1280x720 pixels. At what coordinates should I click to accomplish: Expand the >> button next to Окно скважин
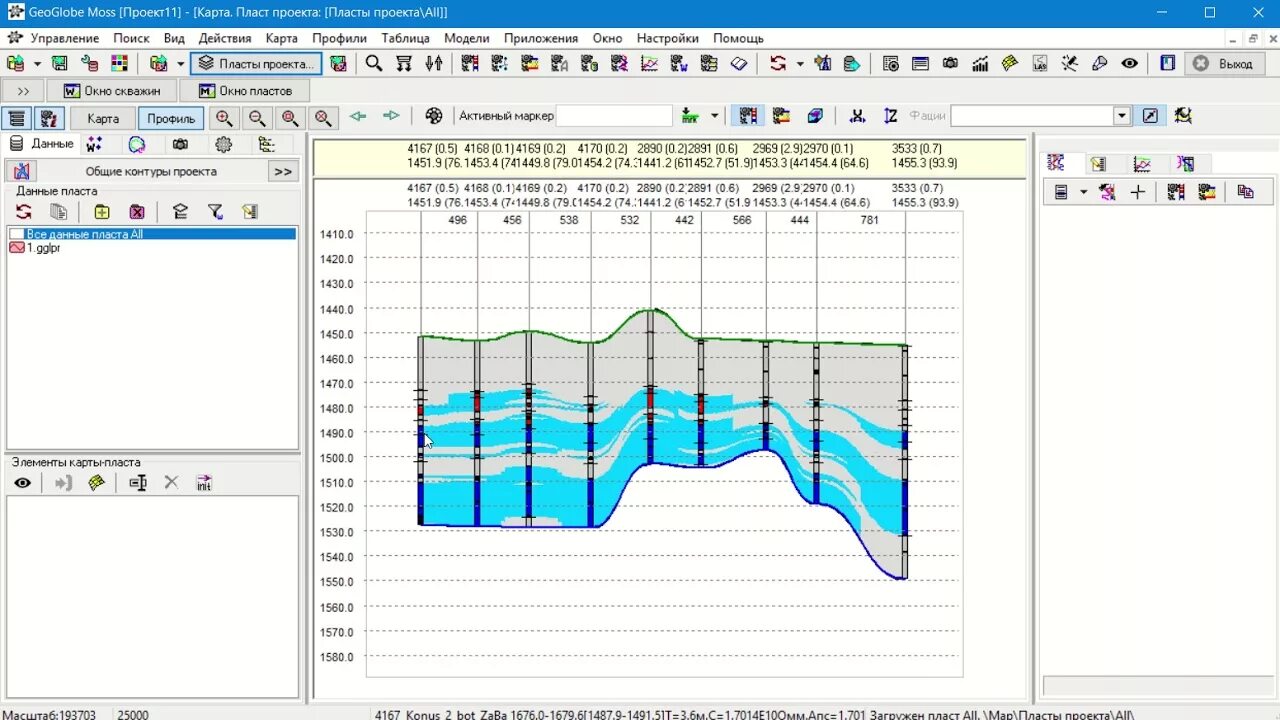click(24, 90)
